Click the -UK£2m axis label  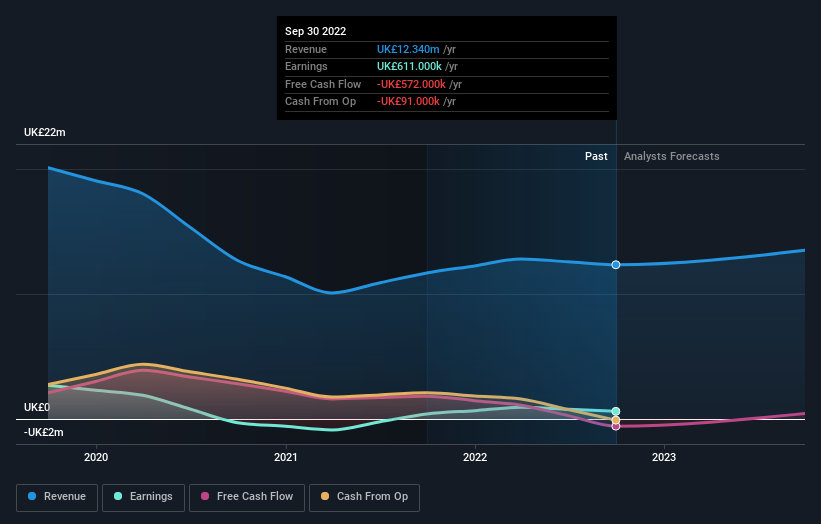(x=43, y=432)
